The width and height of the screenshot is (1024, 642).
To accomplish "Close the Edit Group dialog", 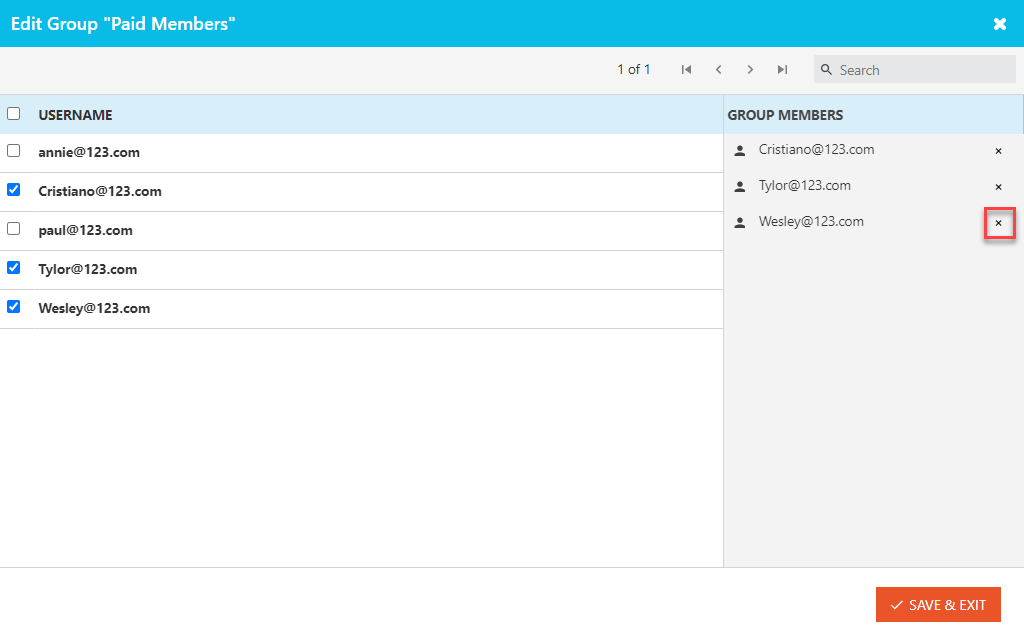I will pos(1000,24).
